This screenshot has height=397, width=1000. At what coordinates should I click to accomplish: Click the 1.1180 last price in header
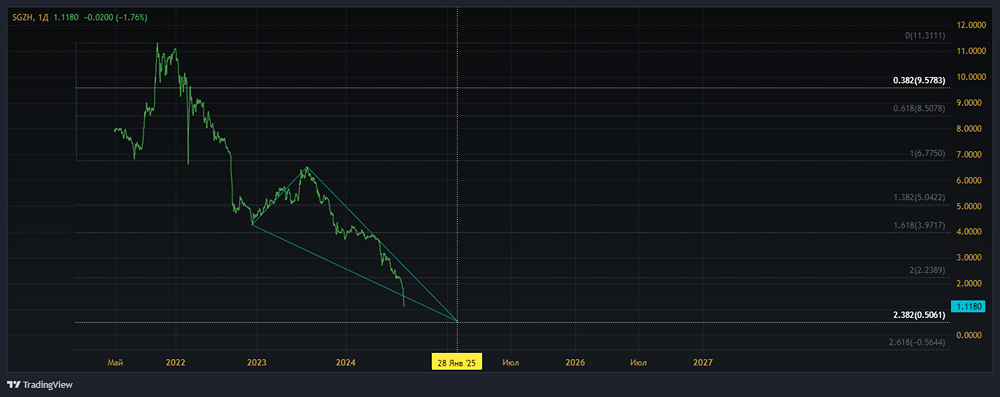click(66, 18)
